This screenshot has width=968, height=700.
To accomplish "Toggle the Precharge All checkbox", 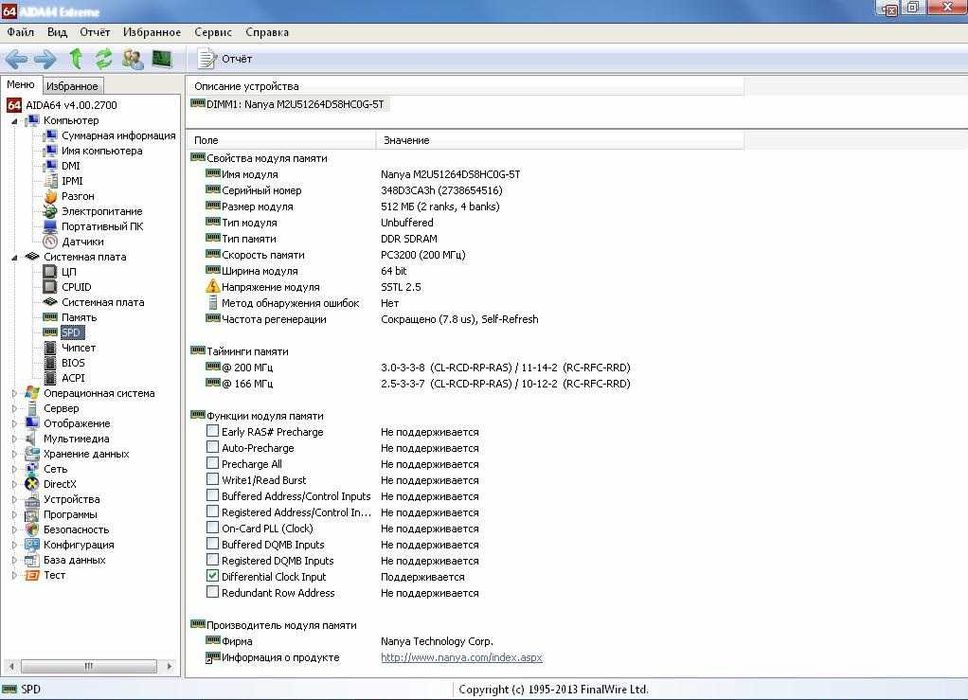I will pyautogui.click(x=212, y=463).
